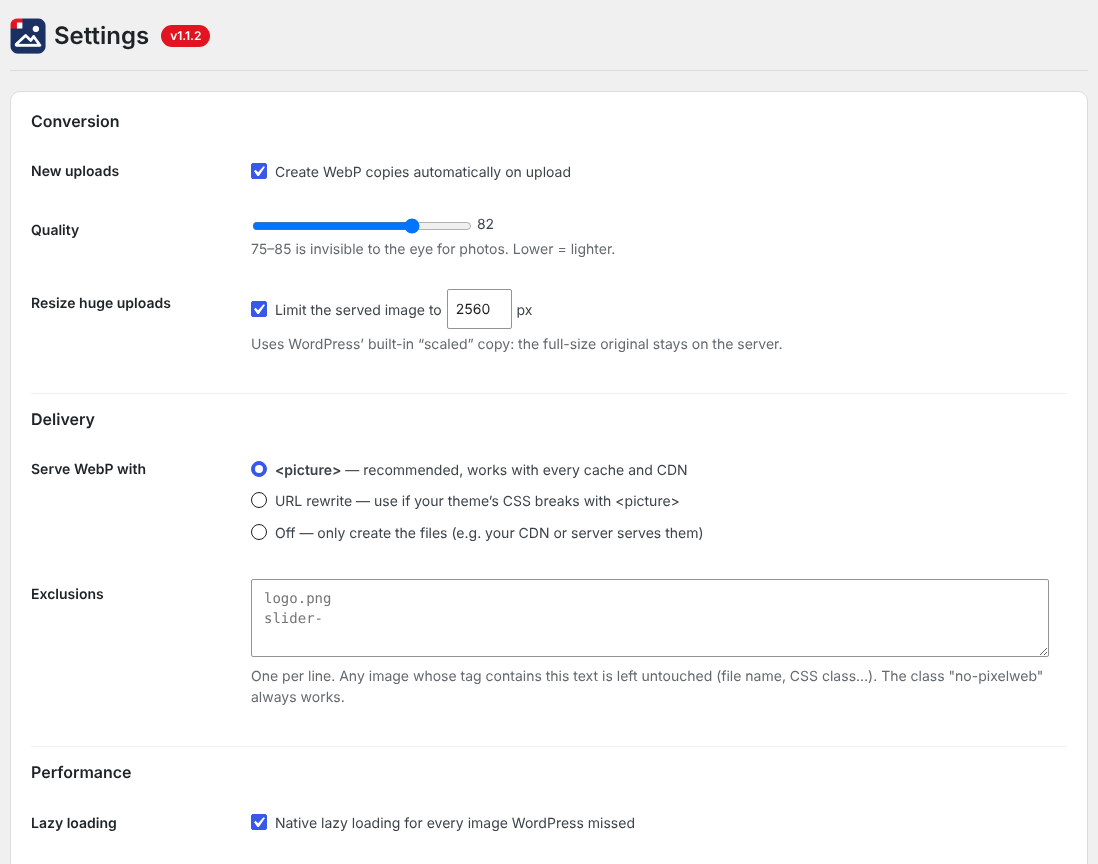The image size is (1098, 864).
Task: Click the 'px' unit text
Action: (524, 310)
